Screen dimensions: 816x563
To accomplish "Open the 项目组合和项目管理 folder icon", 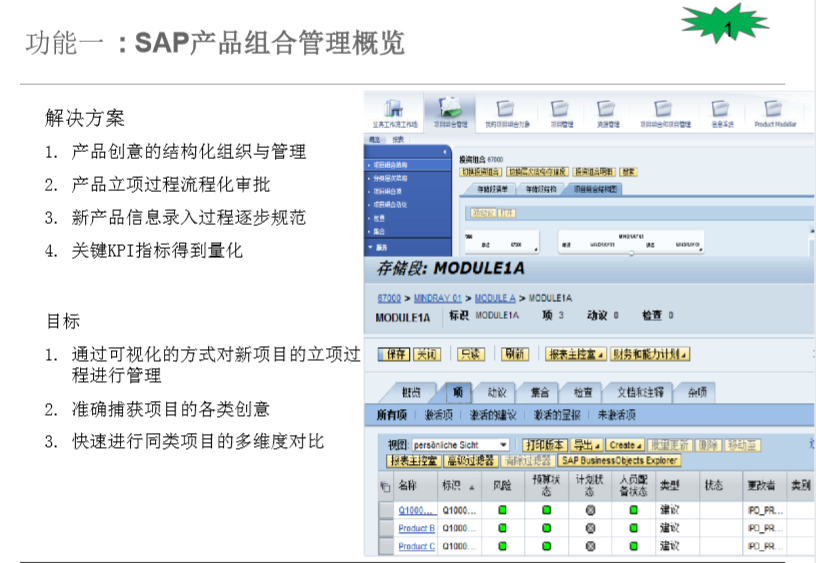I will point(663,108).
